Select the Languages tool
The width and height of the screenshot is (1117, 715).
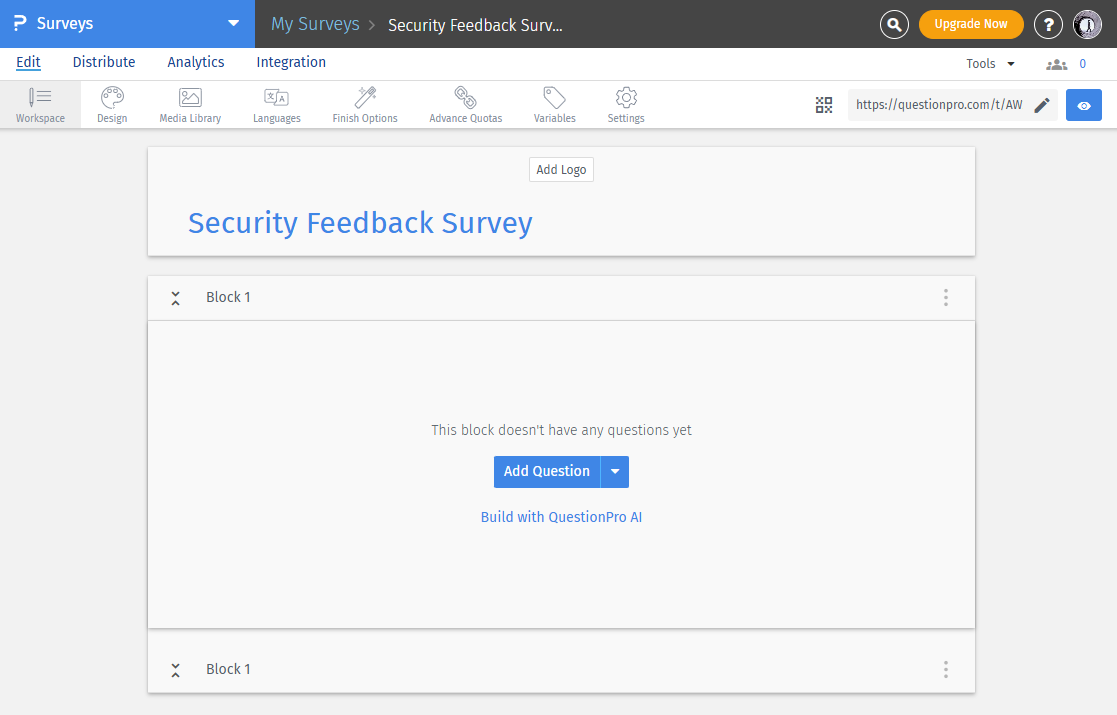[x=276, y=104]
